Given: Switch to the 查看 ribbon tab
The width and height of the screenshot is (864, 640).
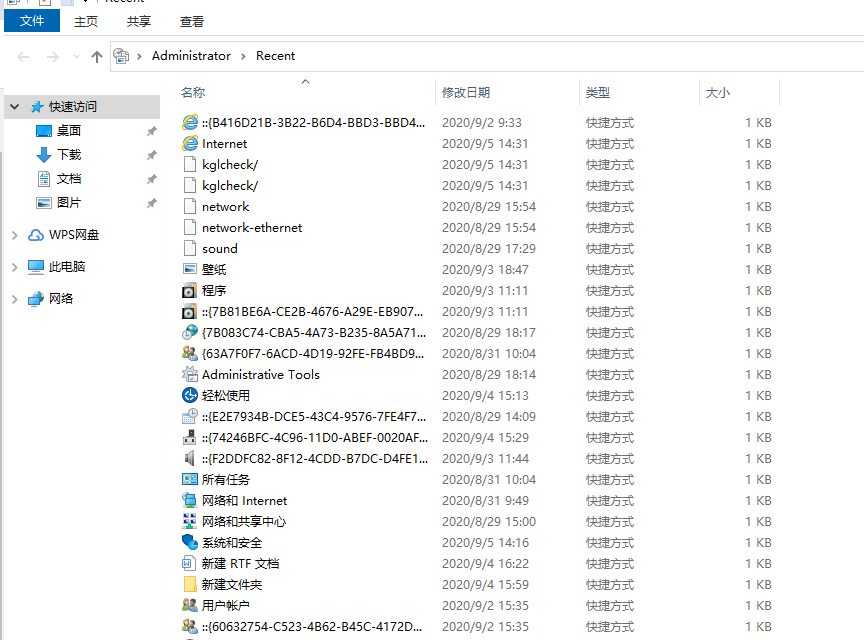Looking at the screenshot, I should tap(190, 20).
